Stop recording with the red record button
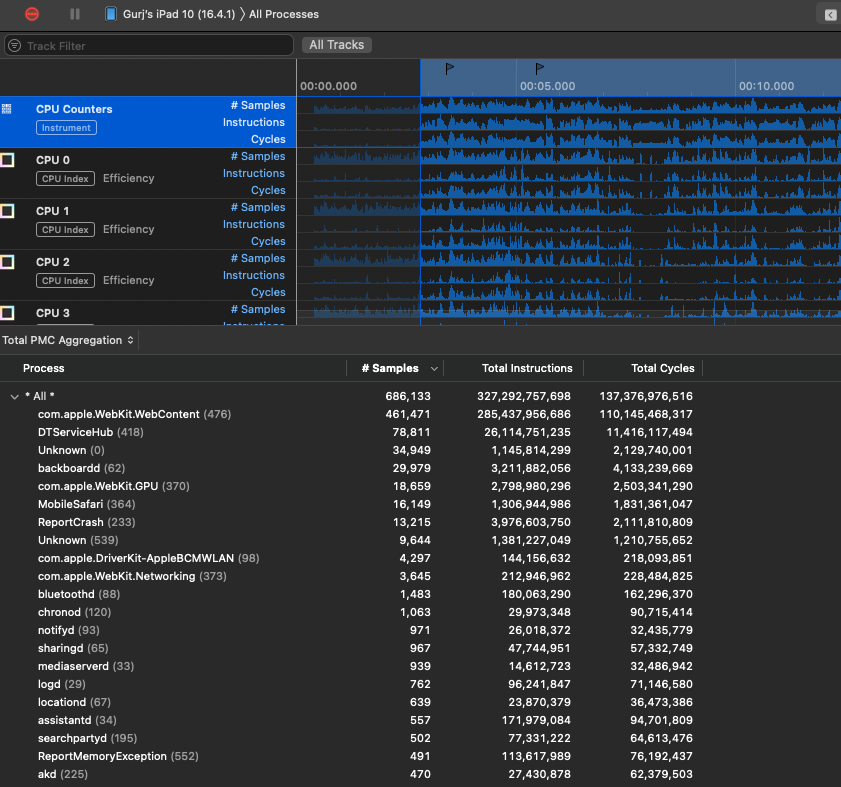The width and height of the screenshot is (841, 787). pyautogui.click(x=33, y=14)
